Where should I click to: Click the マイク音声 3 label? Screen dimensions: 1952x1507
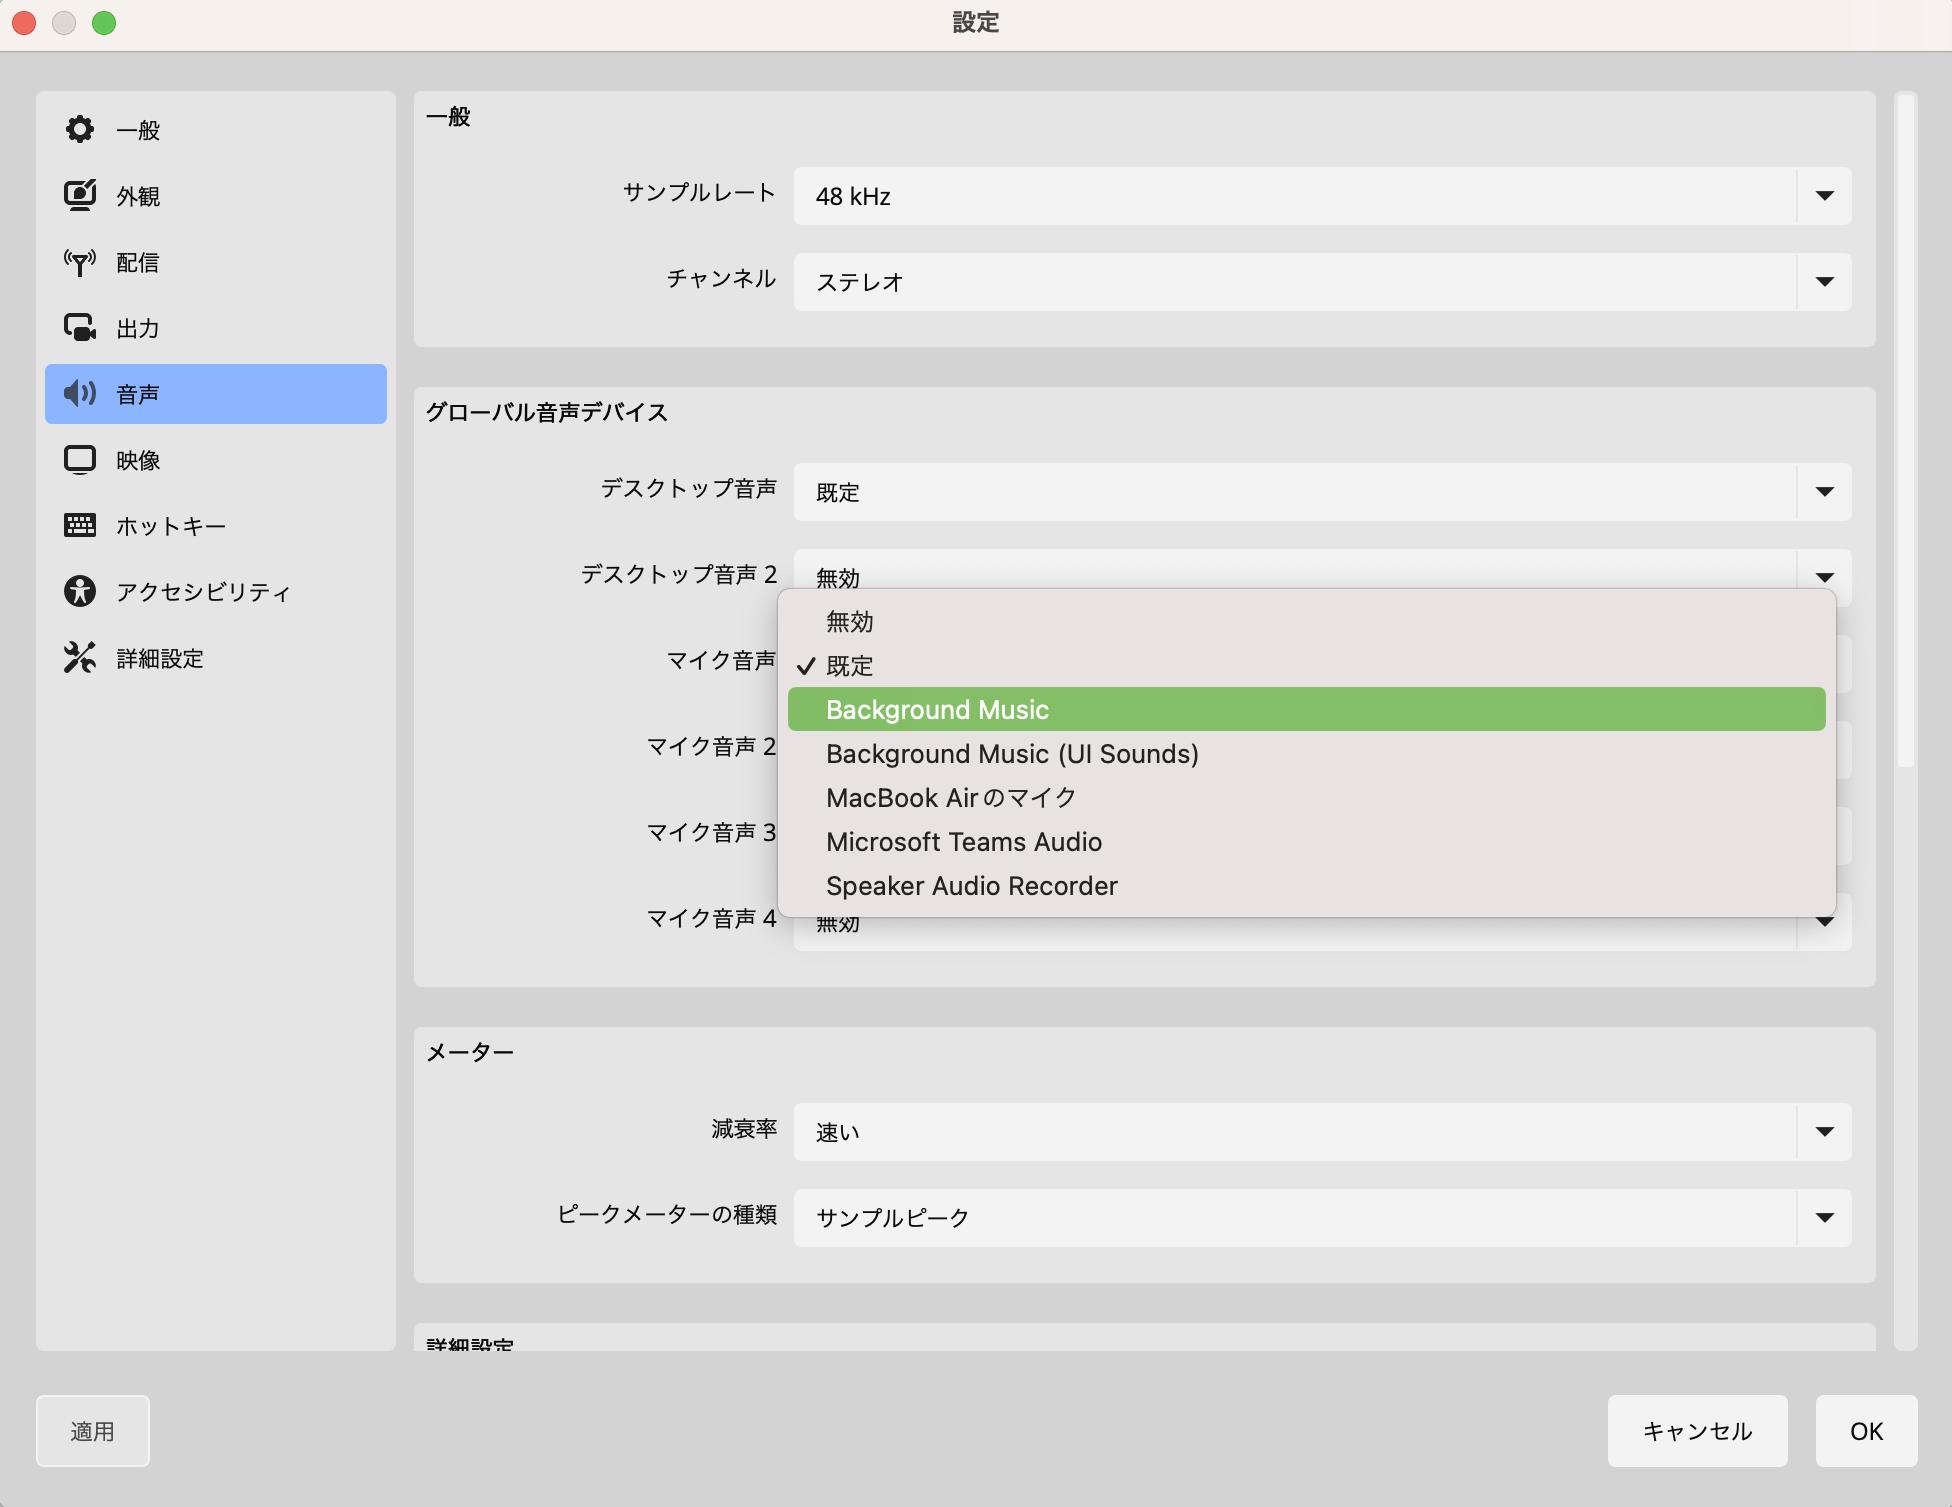click(x=712, y=832)
